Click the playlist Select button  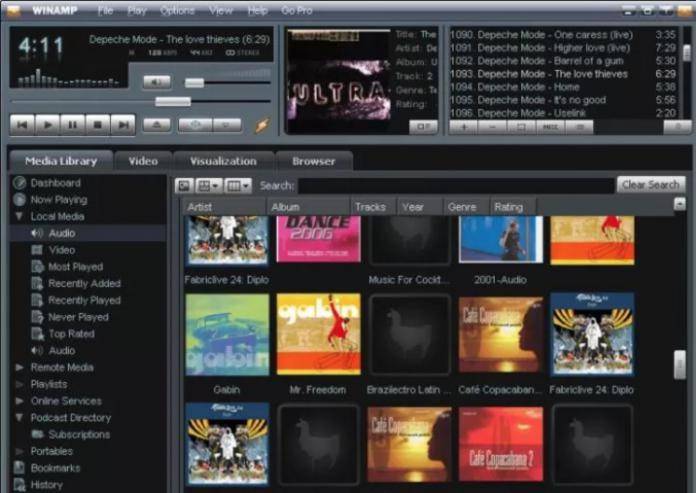tap(521, 127)
